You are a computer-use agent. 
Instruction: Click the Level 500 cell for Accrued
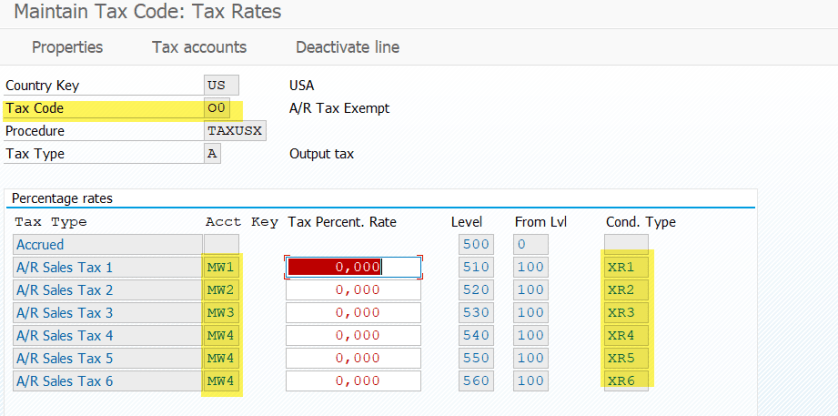coord(475,244)
